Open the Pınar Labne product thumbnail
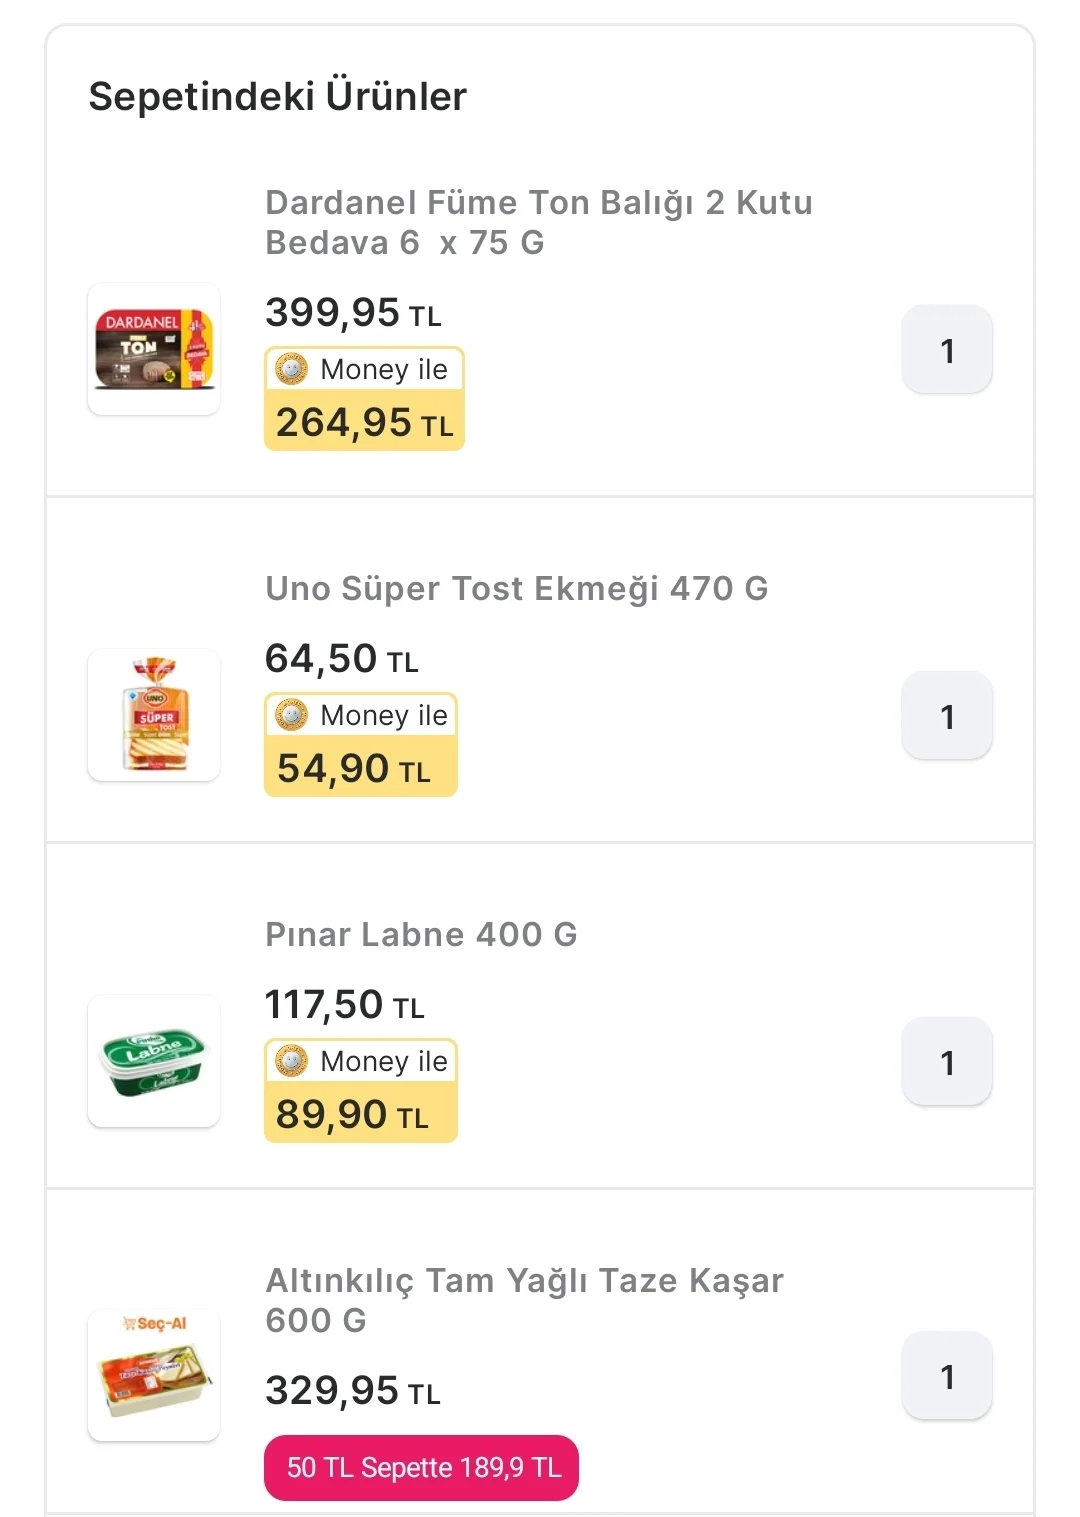Image resolution: width=1080 pixels, height=1517 pixels. click(154, 1061)
